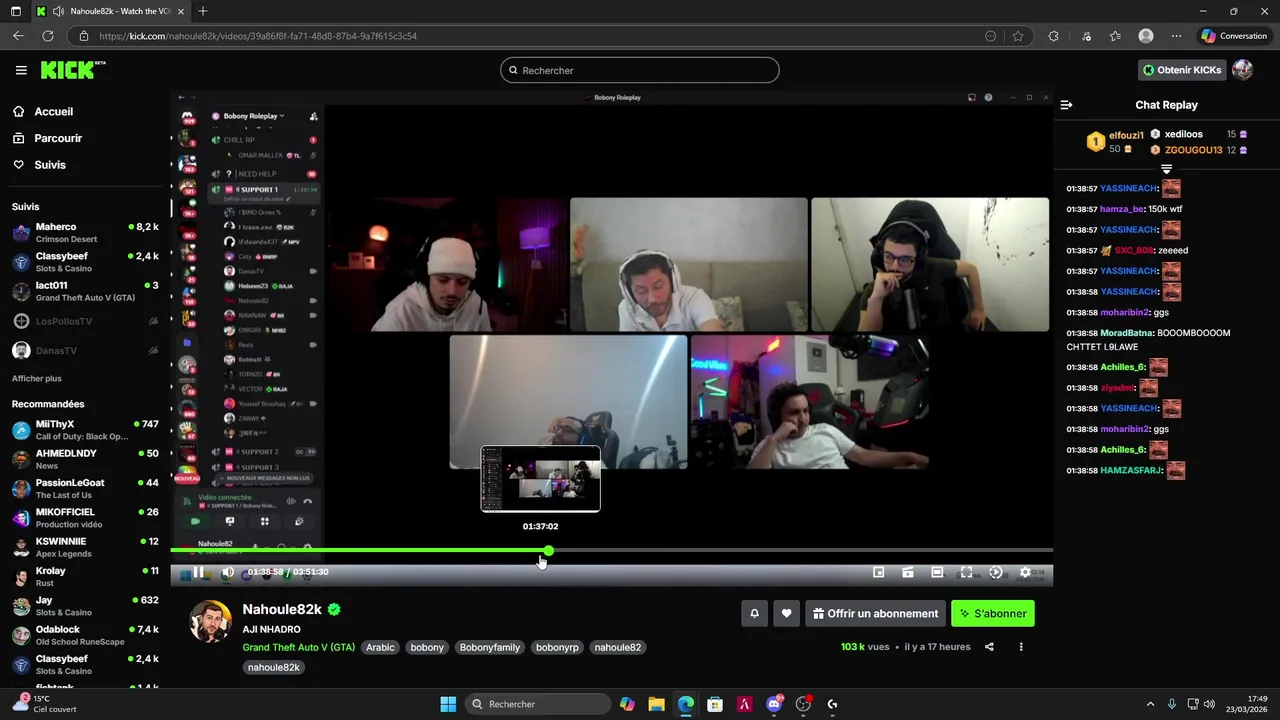Open Discord from taskbar
Viewport: 1280px width, 720px height.
[x=774, y=704]
